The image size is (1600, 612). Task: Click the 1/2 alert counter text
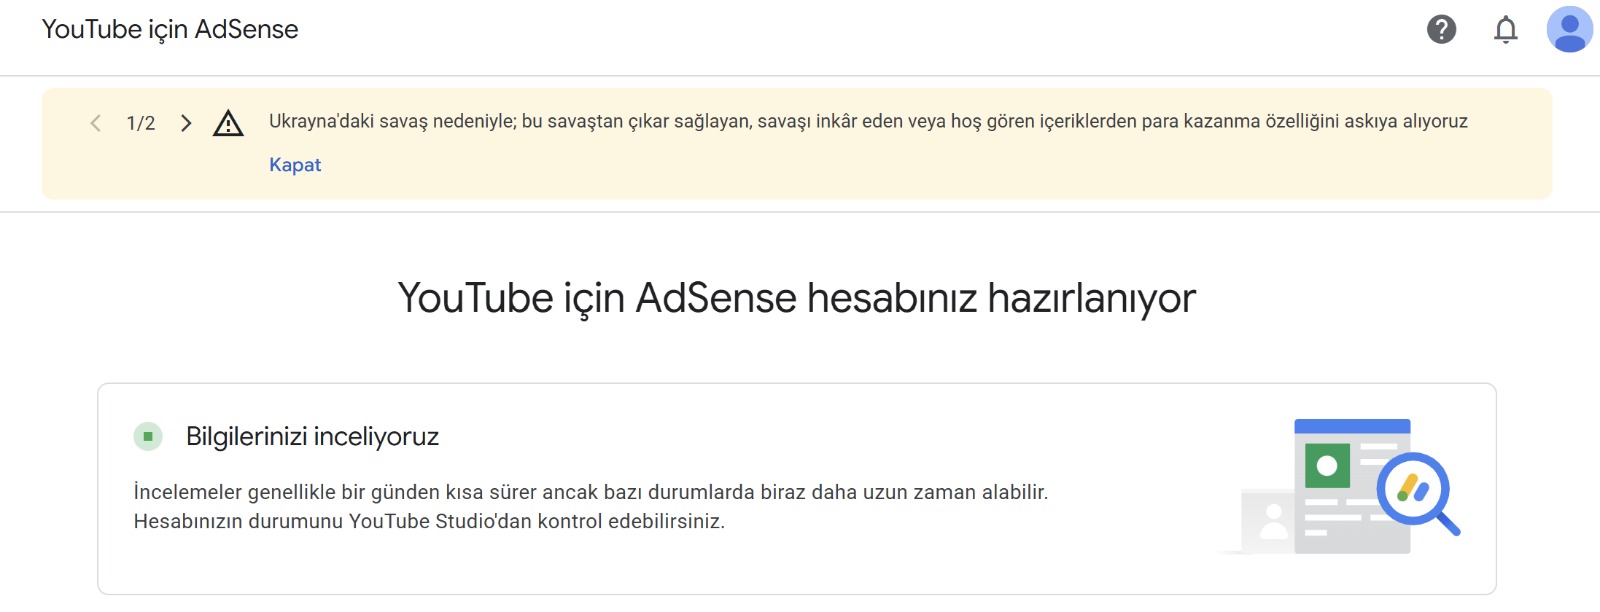tap(141, 123)
